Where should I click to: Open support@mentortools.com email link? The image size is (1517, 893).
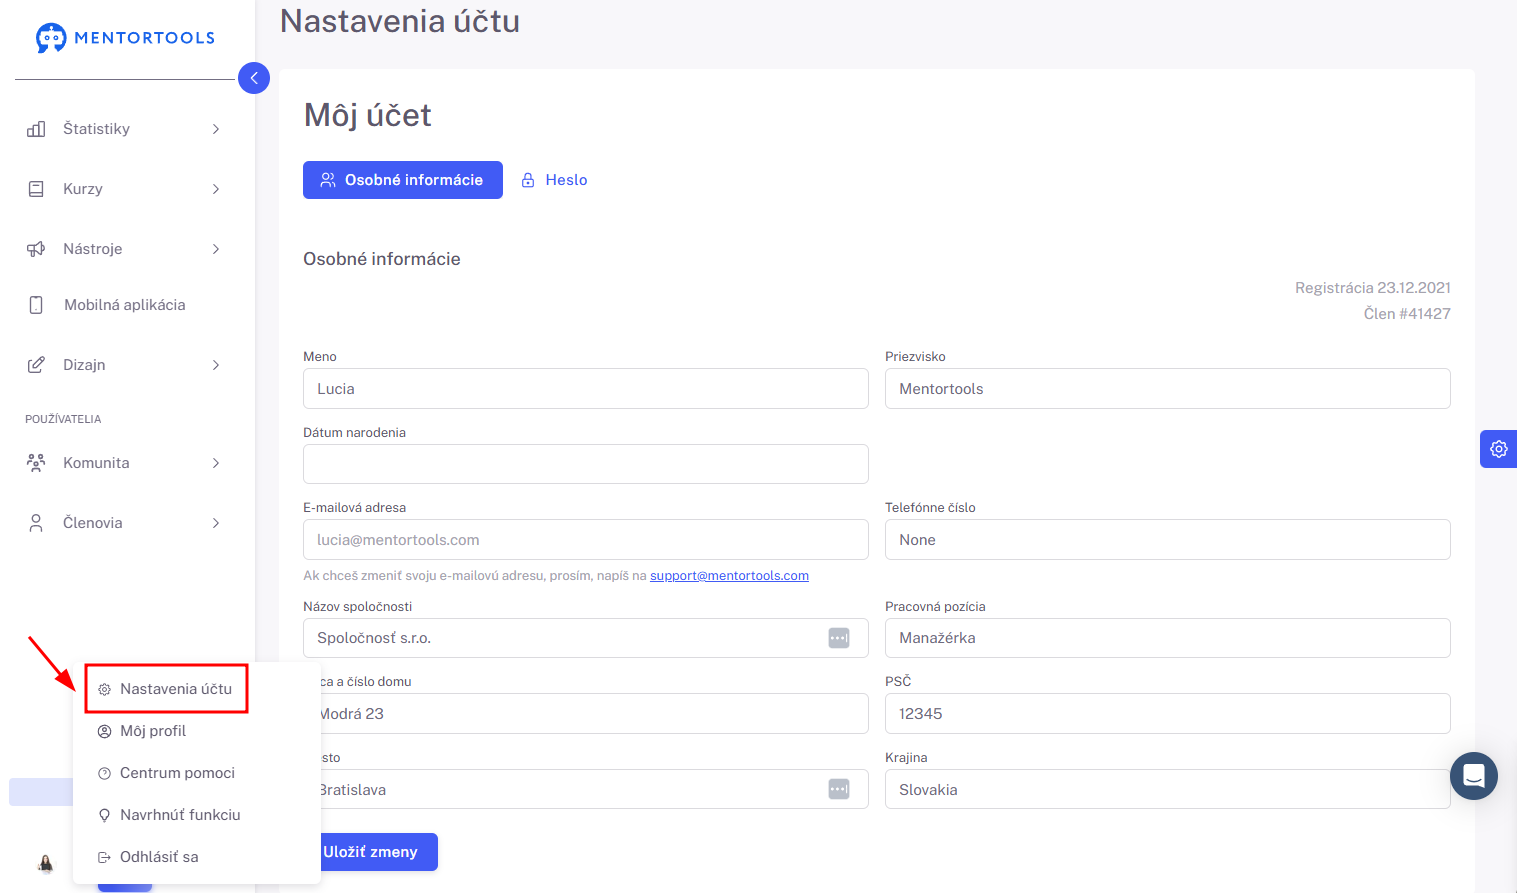pos(729,576)
